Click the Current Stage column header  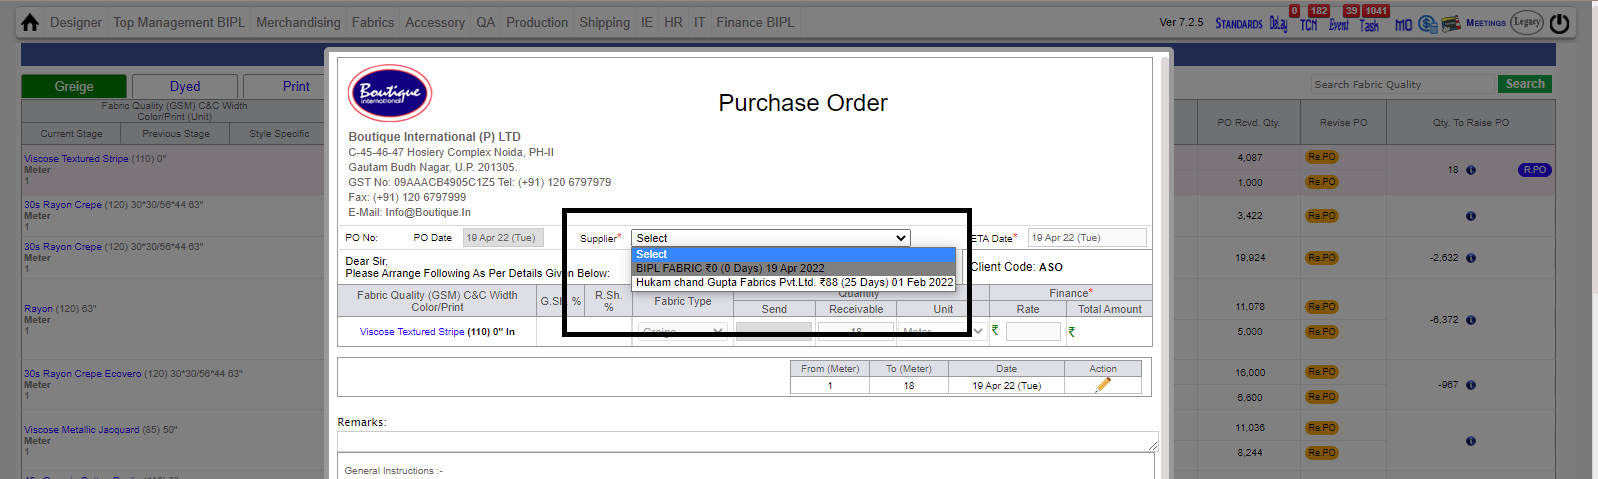coord(71,134)
